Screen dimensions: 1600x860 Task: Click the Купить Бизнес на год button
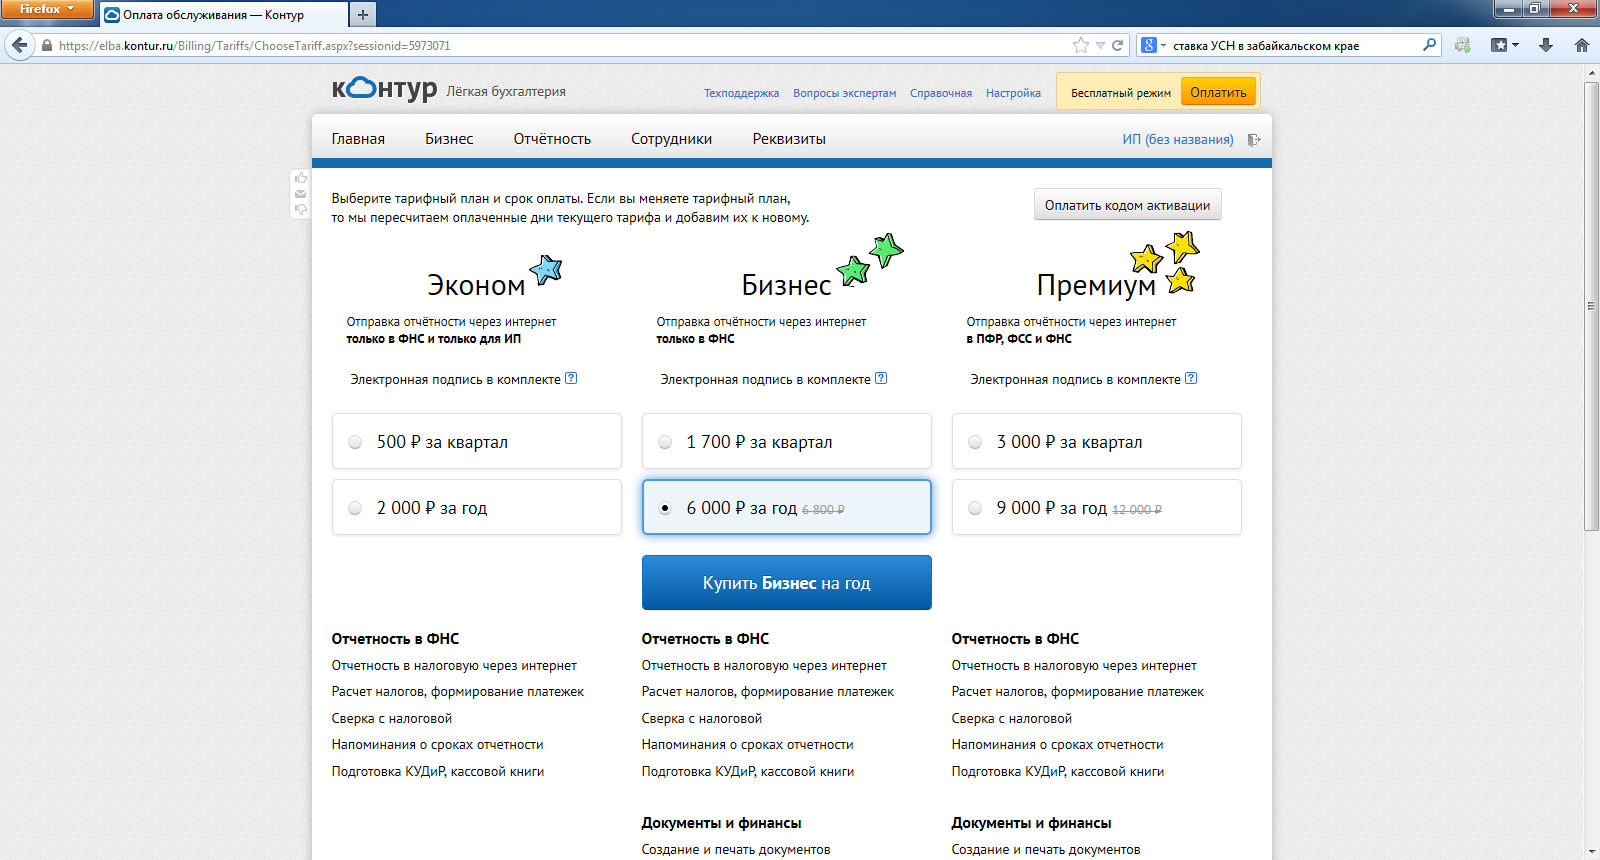(x=787, y=582)
